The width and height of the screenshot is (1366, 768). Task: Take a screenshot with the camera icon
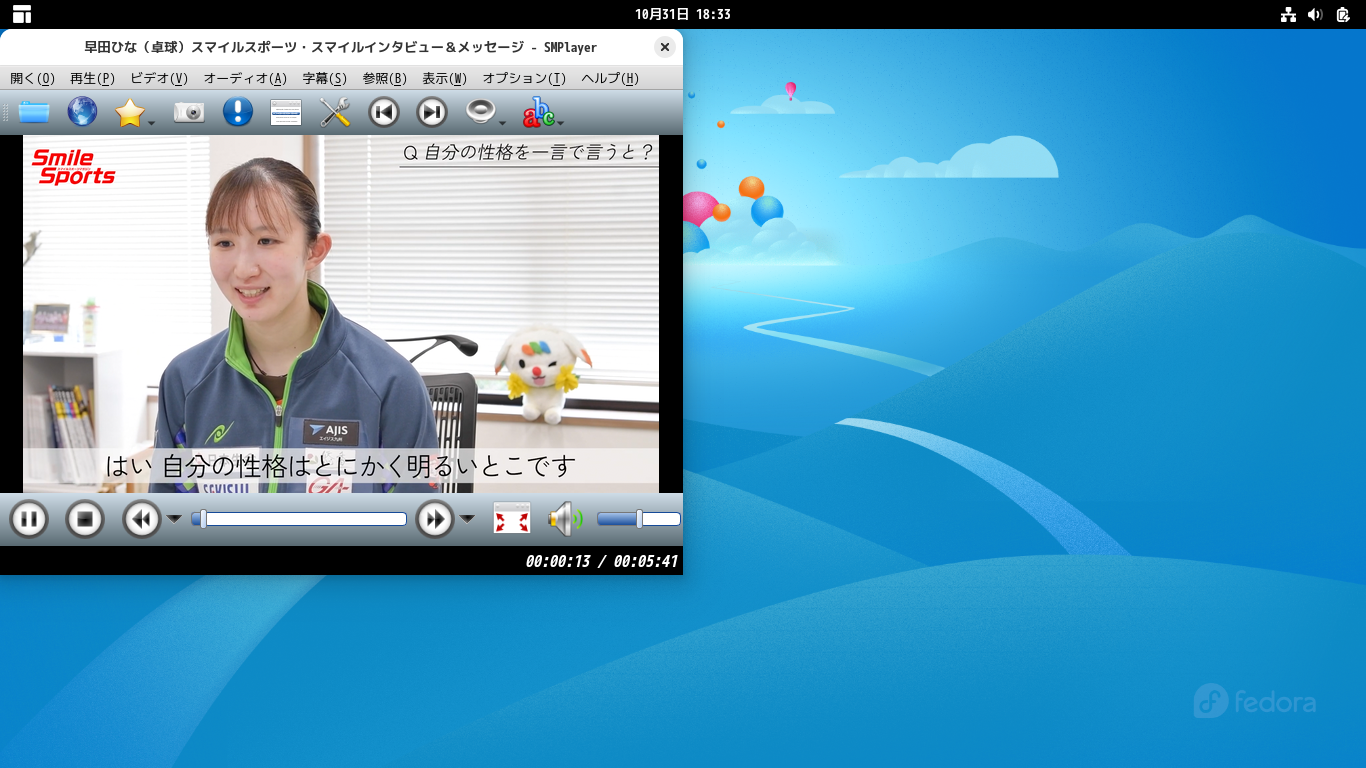coord(188,112)
